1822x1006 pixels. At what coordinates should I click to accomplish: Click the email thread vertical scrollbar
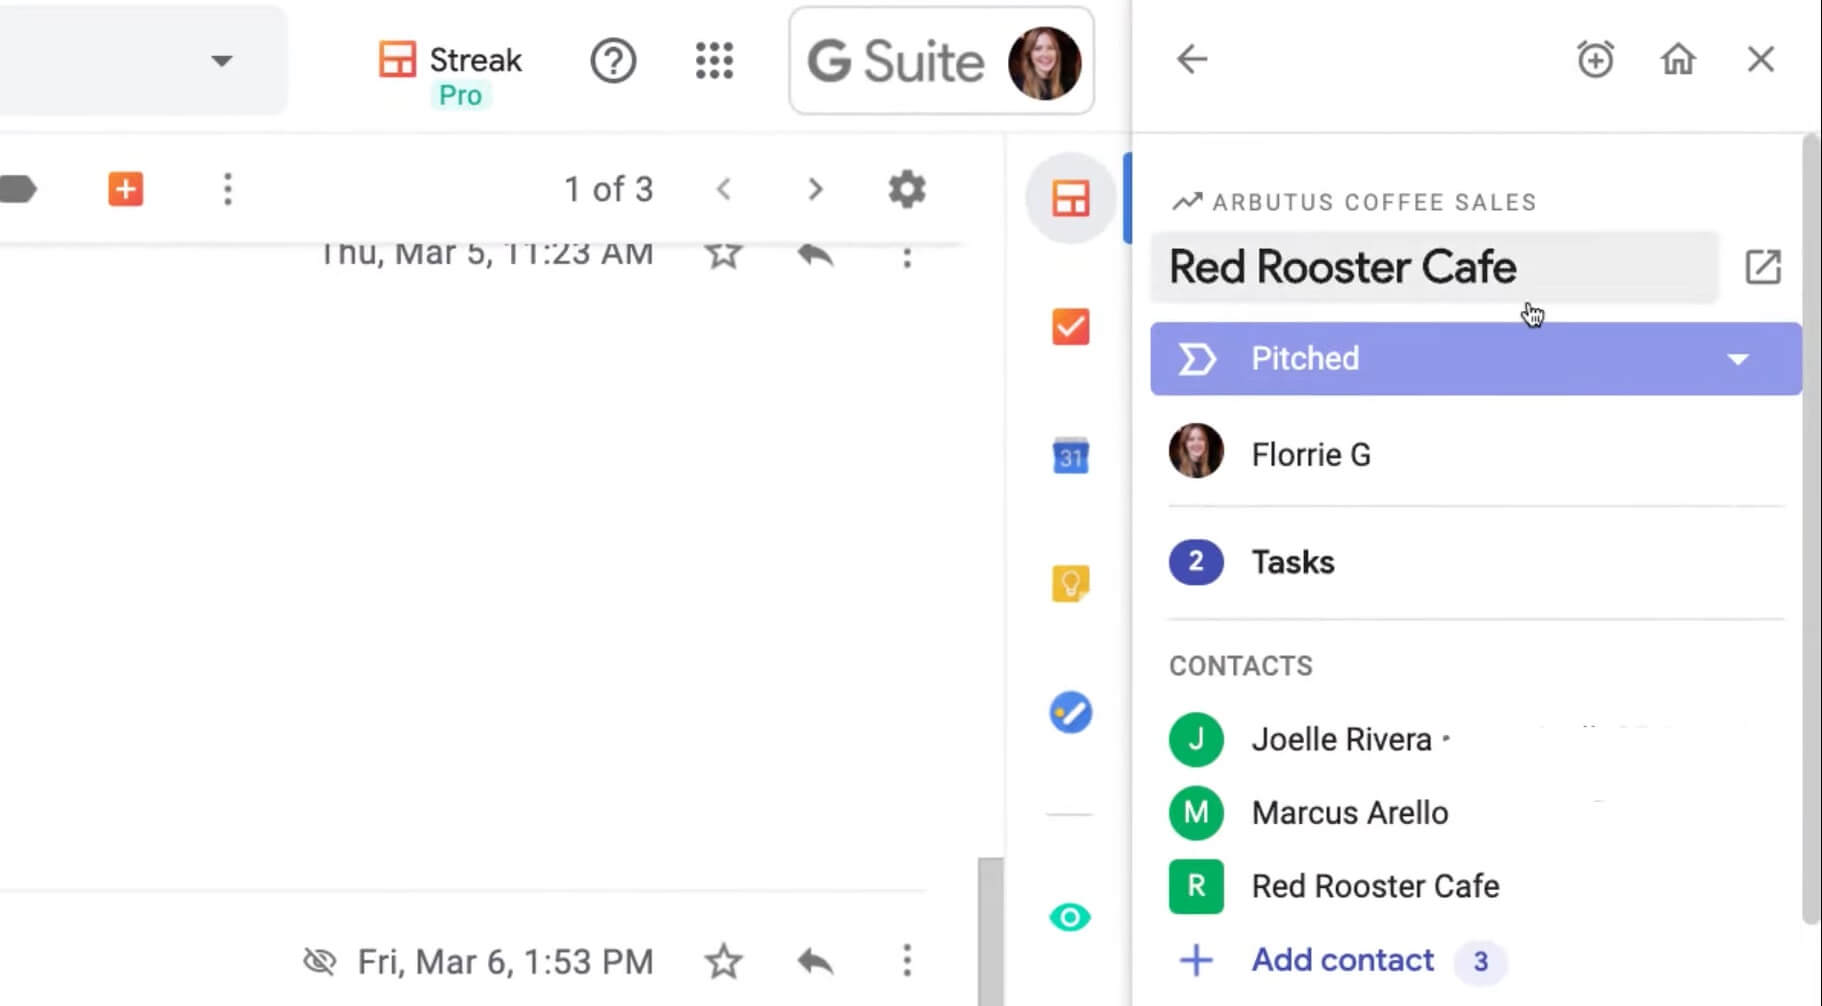click(x=990, y=930)
